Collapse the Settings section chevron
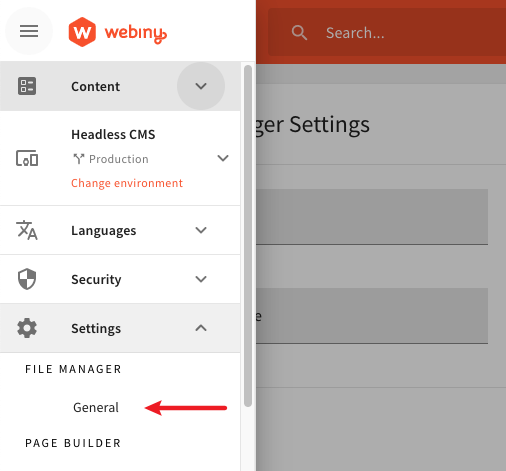Viewport: 506px width, 471px height. point(201,328)
